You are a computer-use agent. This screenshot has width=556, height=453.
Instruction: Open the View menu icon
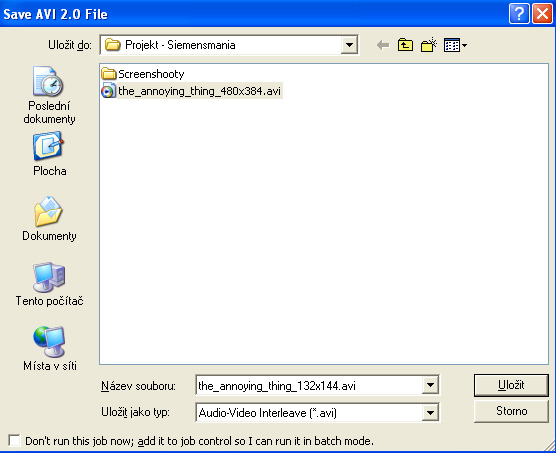pos(455,45)
